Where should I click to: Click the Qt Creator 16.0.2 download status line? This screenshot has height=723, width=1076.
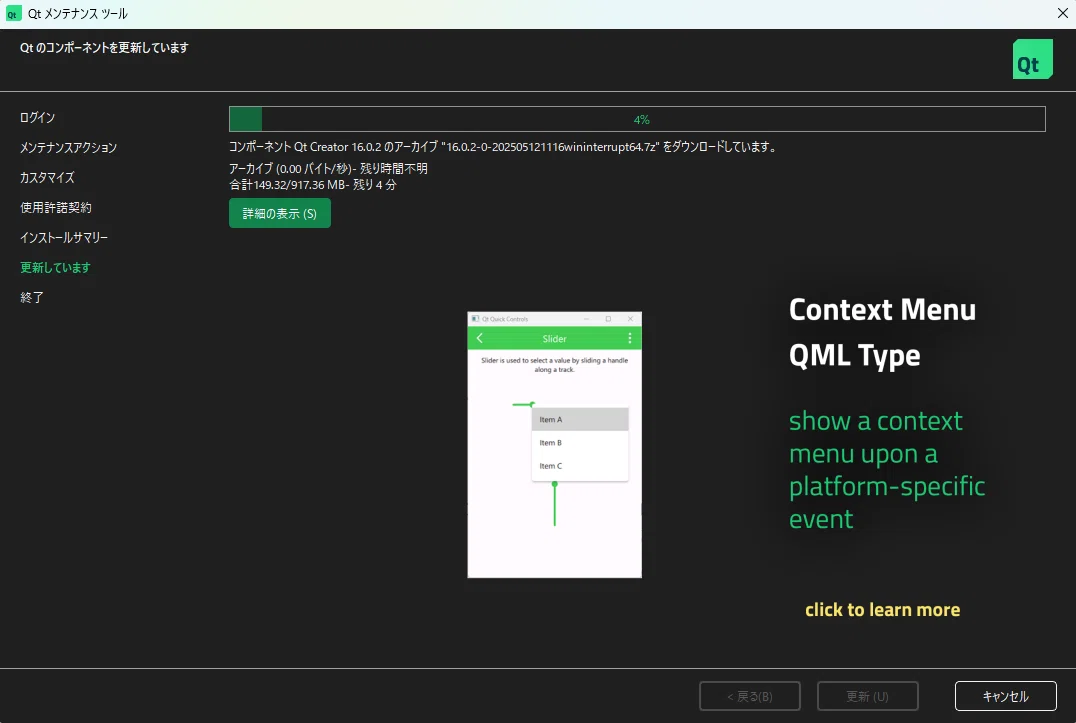tap(504, 147)
